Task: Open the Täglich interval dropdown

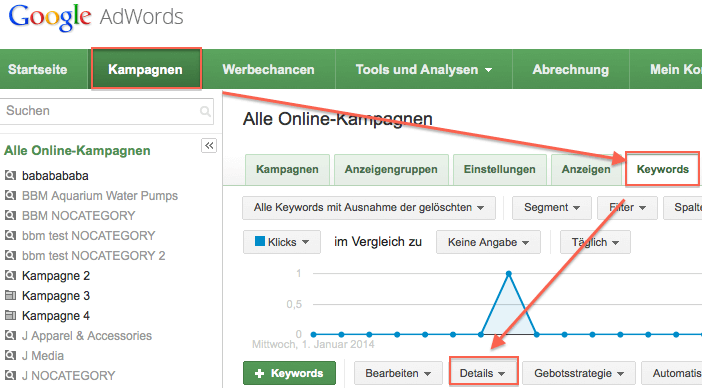Action: click(x=595, y=242)
